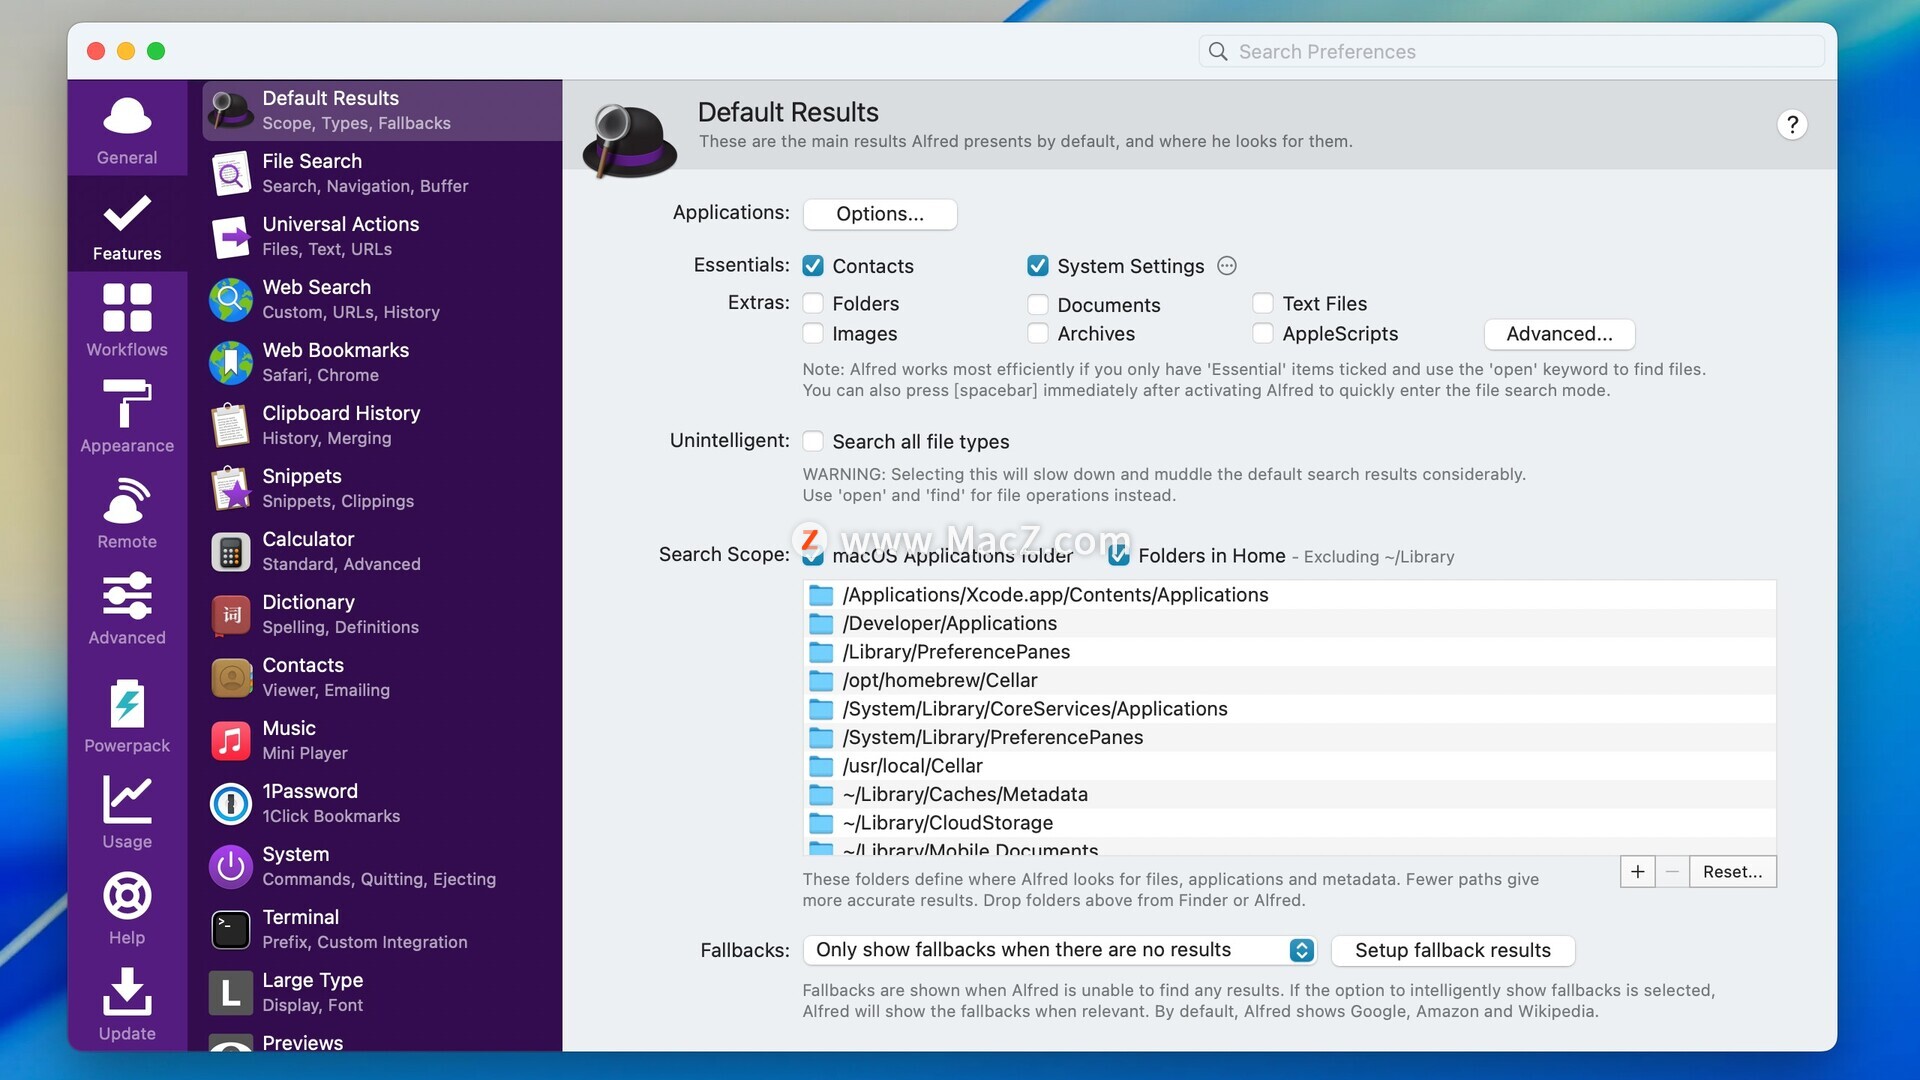Click the Setup fallback results button
The height and width of the screenshot is (1080, 1920).
(1452, 950)
